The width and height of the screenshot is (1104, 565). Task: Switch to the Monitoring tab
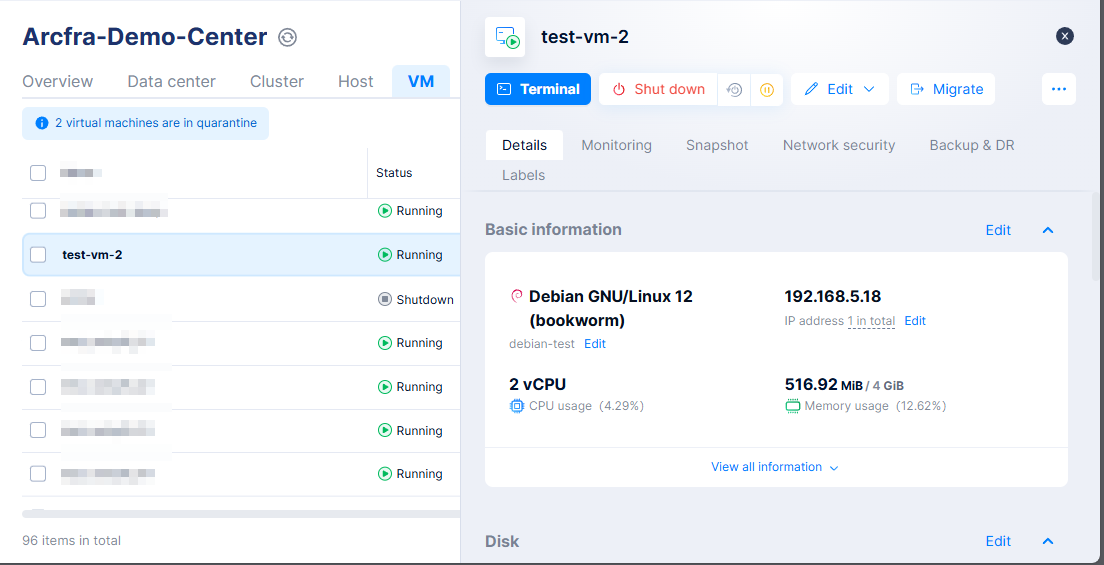click(x=616, y=145)
